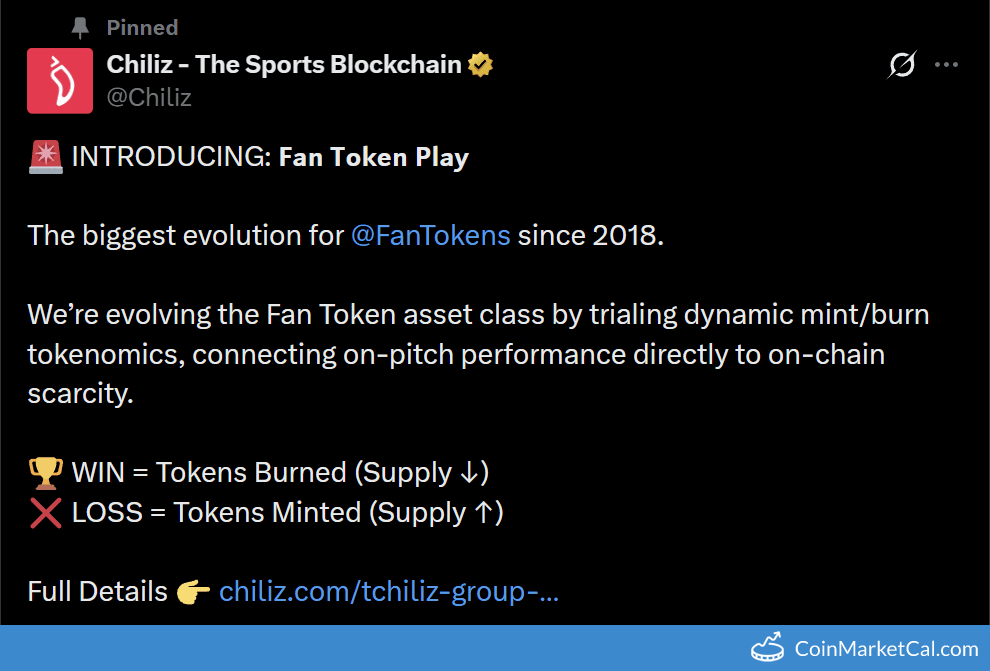
Task: Click the LOSS = Tokens Minted line
Action: 288,512
